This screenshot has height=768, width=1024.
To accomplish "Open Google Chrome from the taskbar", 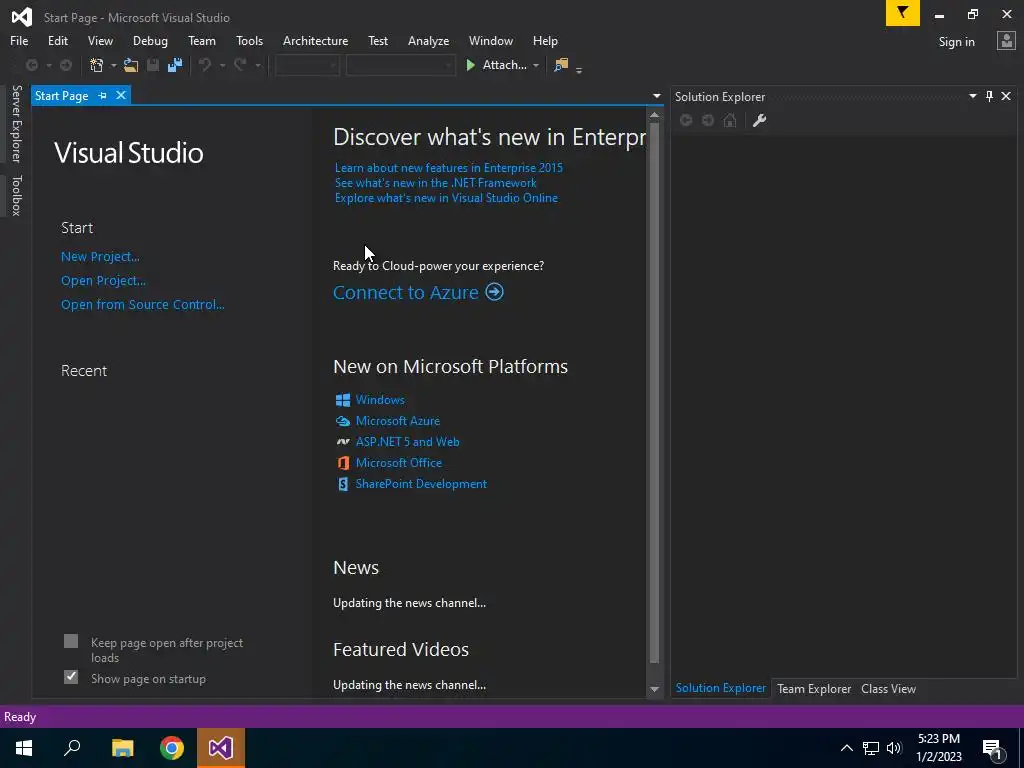I will click(172, 748).
